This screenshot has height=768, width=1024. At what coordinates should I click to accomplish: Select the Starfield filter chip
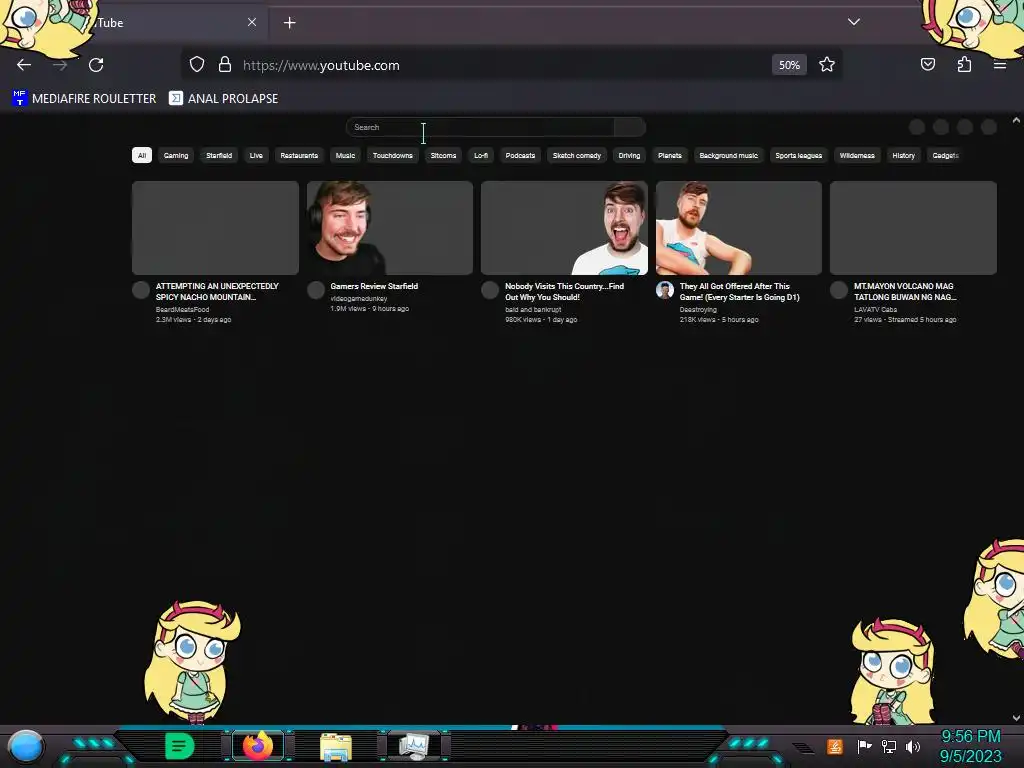click(x=219, y=155)
